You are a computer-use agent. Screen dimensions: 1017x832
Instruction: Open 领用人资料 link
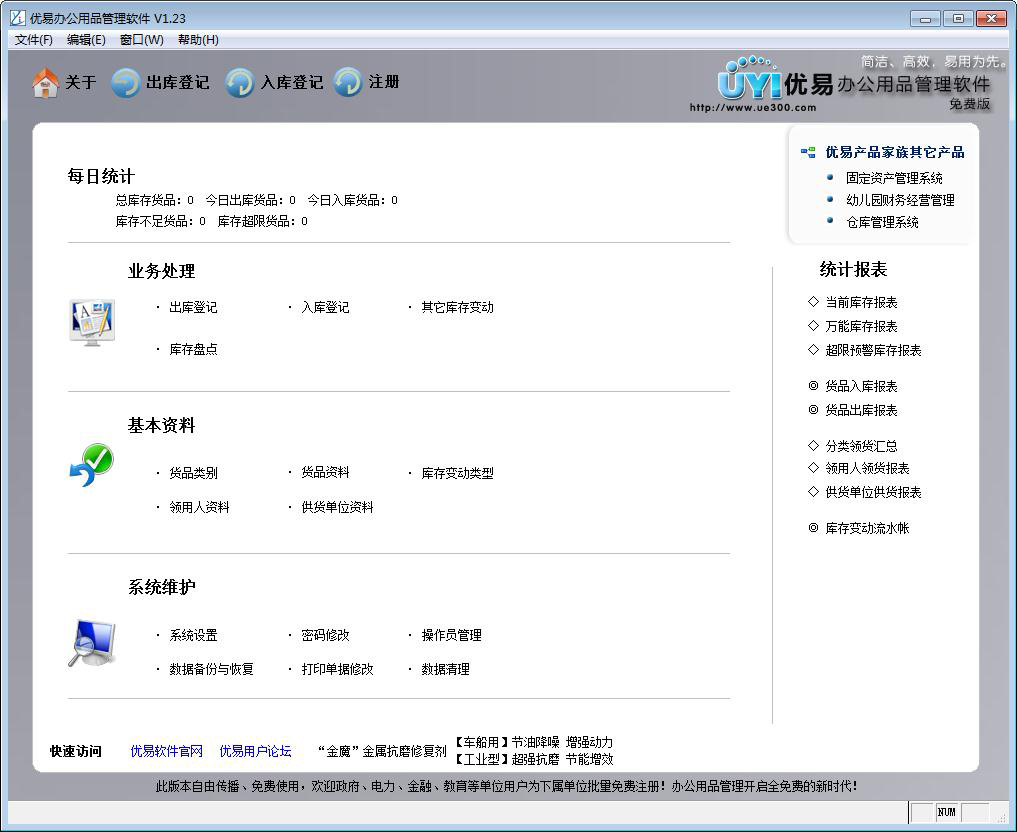(199, 507)
